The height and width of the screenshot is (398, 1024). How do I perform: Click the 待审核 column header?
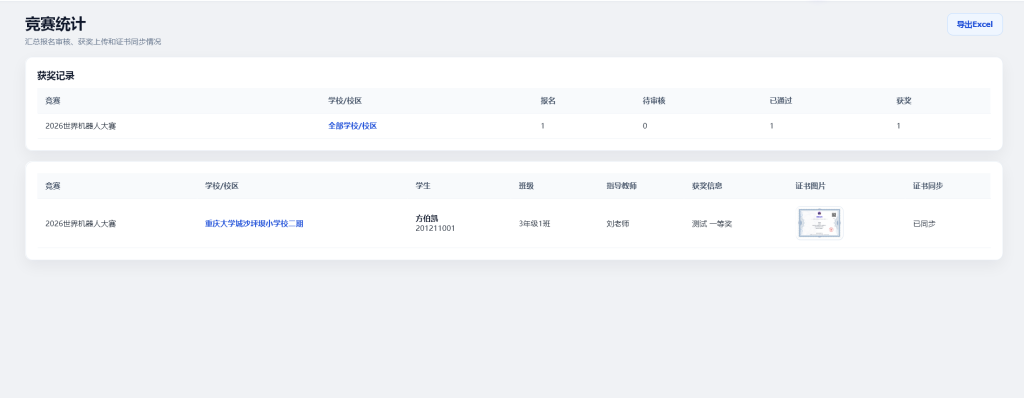pyautogui.click(x=654, y=101)
